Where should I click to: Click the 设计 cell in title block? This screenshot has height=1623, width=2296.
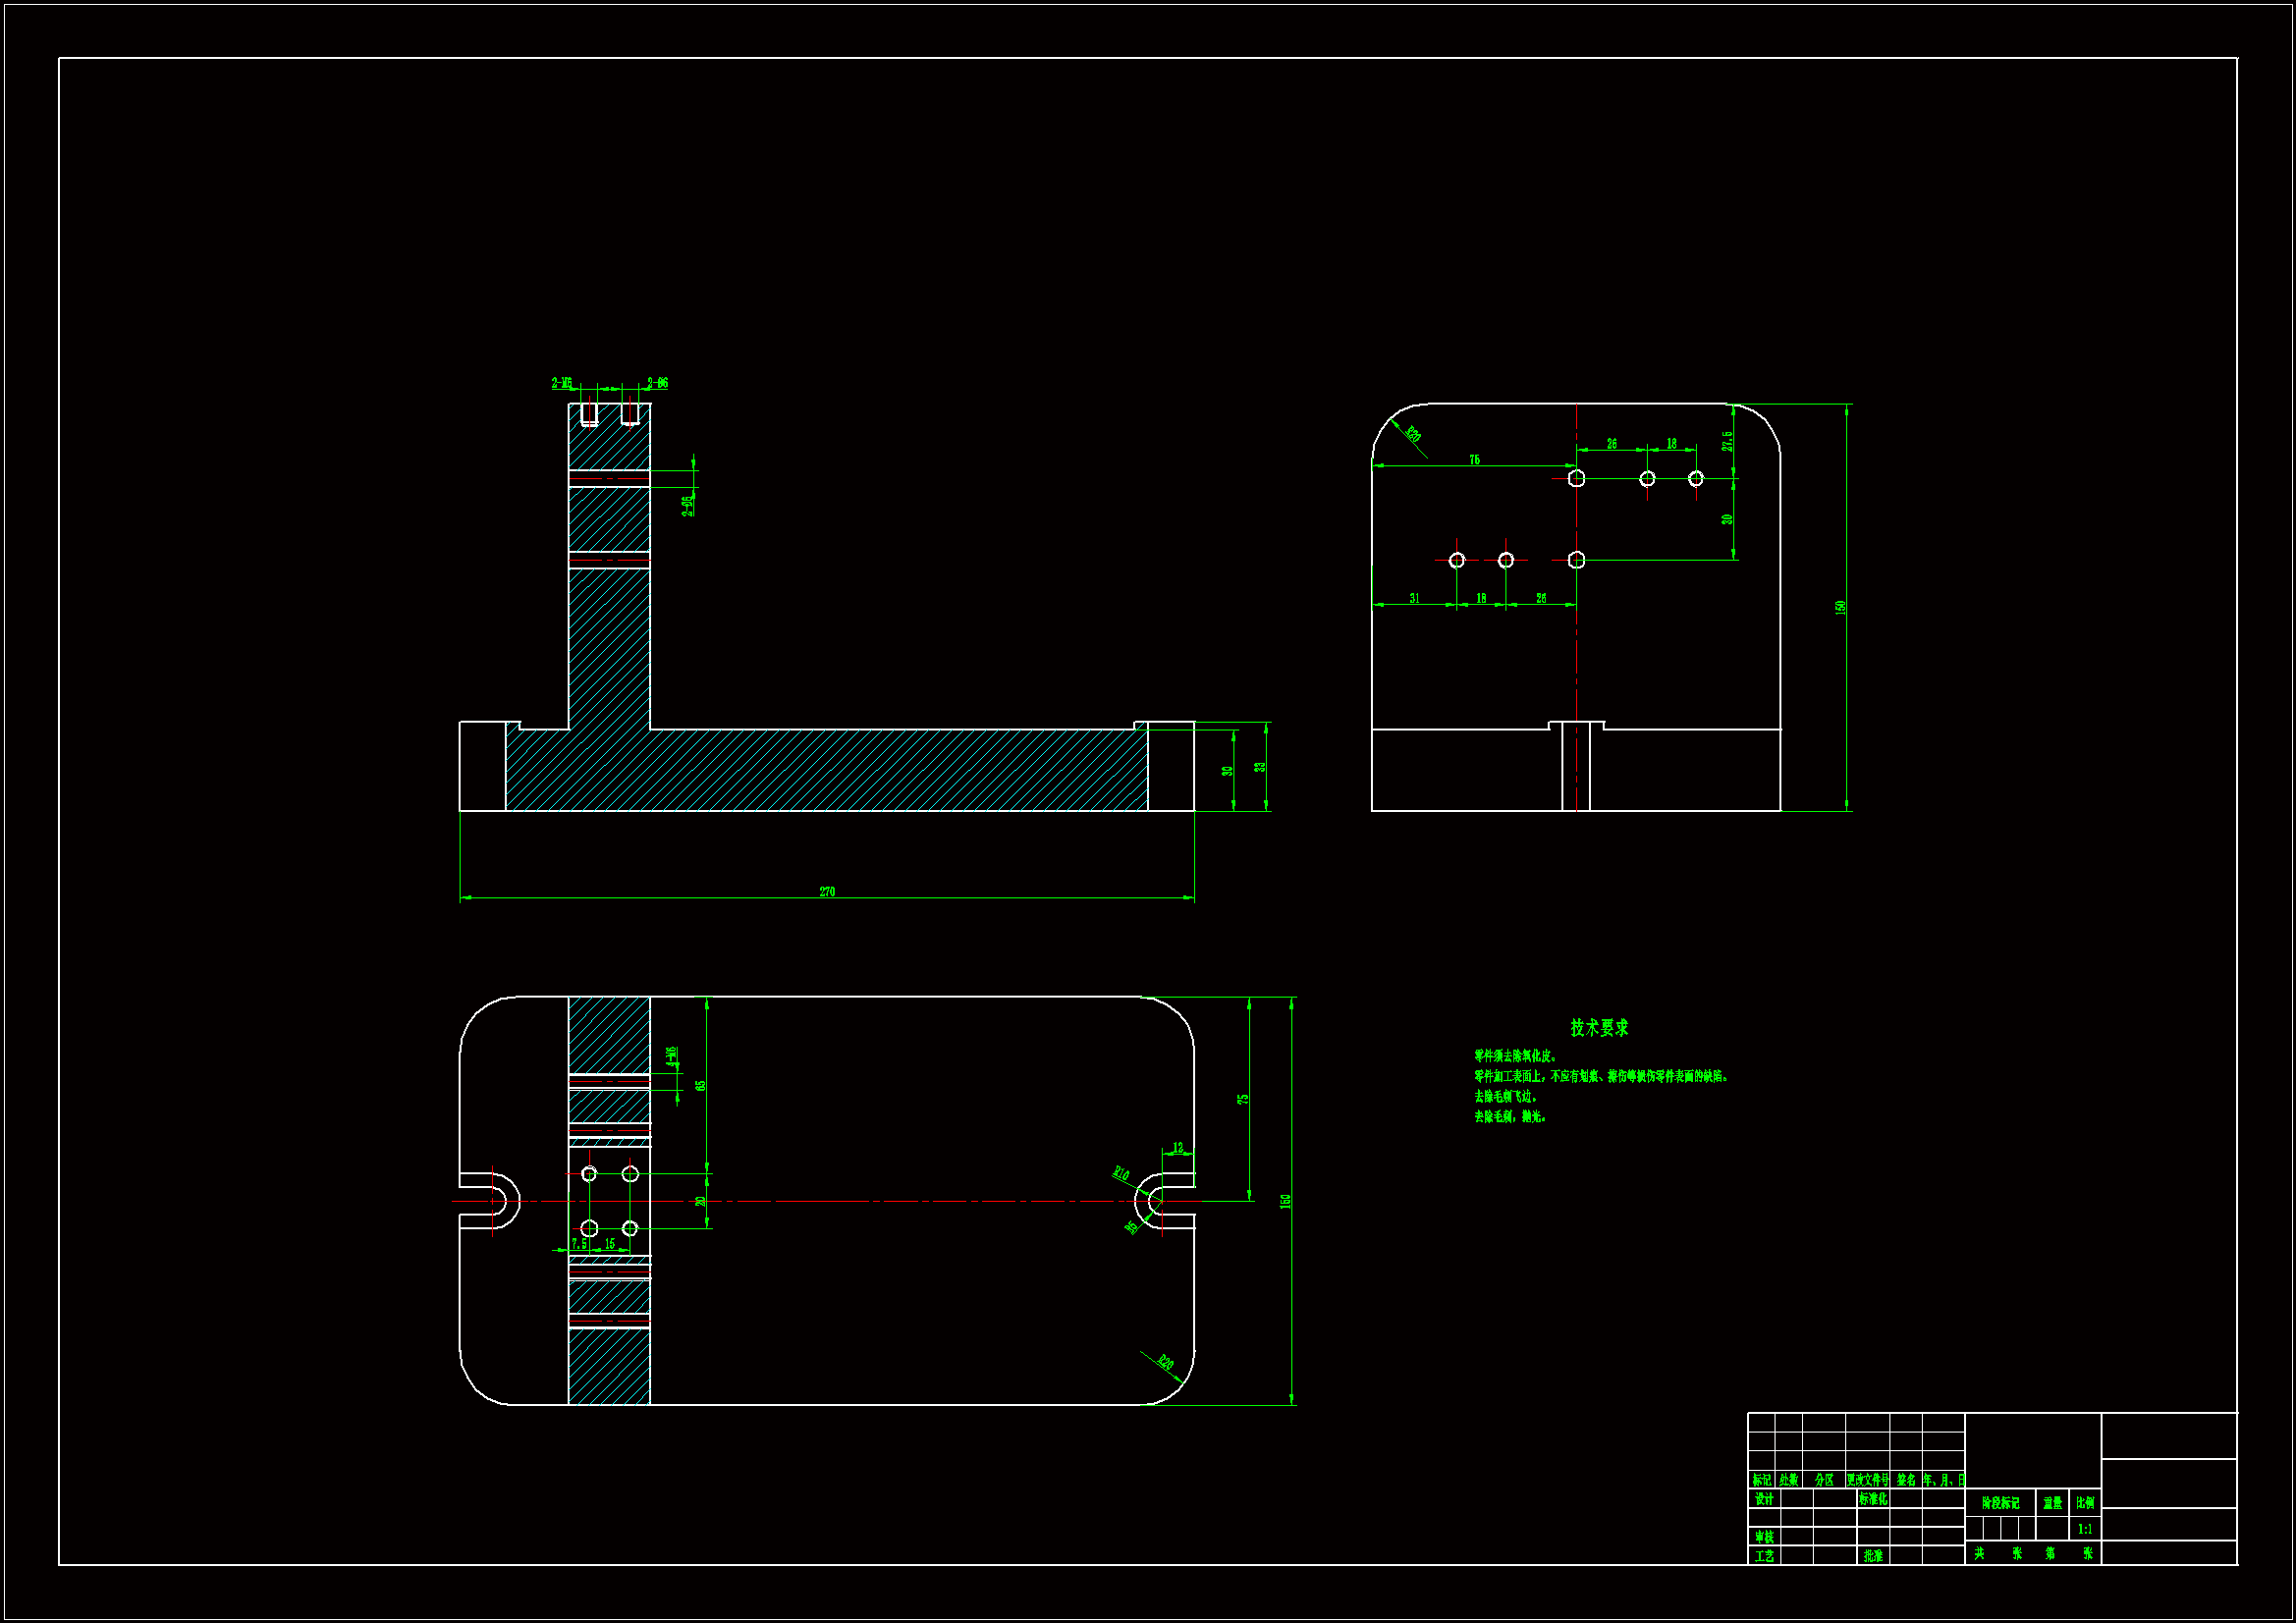pos(1764,1499)
